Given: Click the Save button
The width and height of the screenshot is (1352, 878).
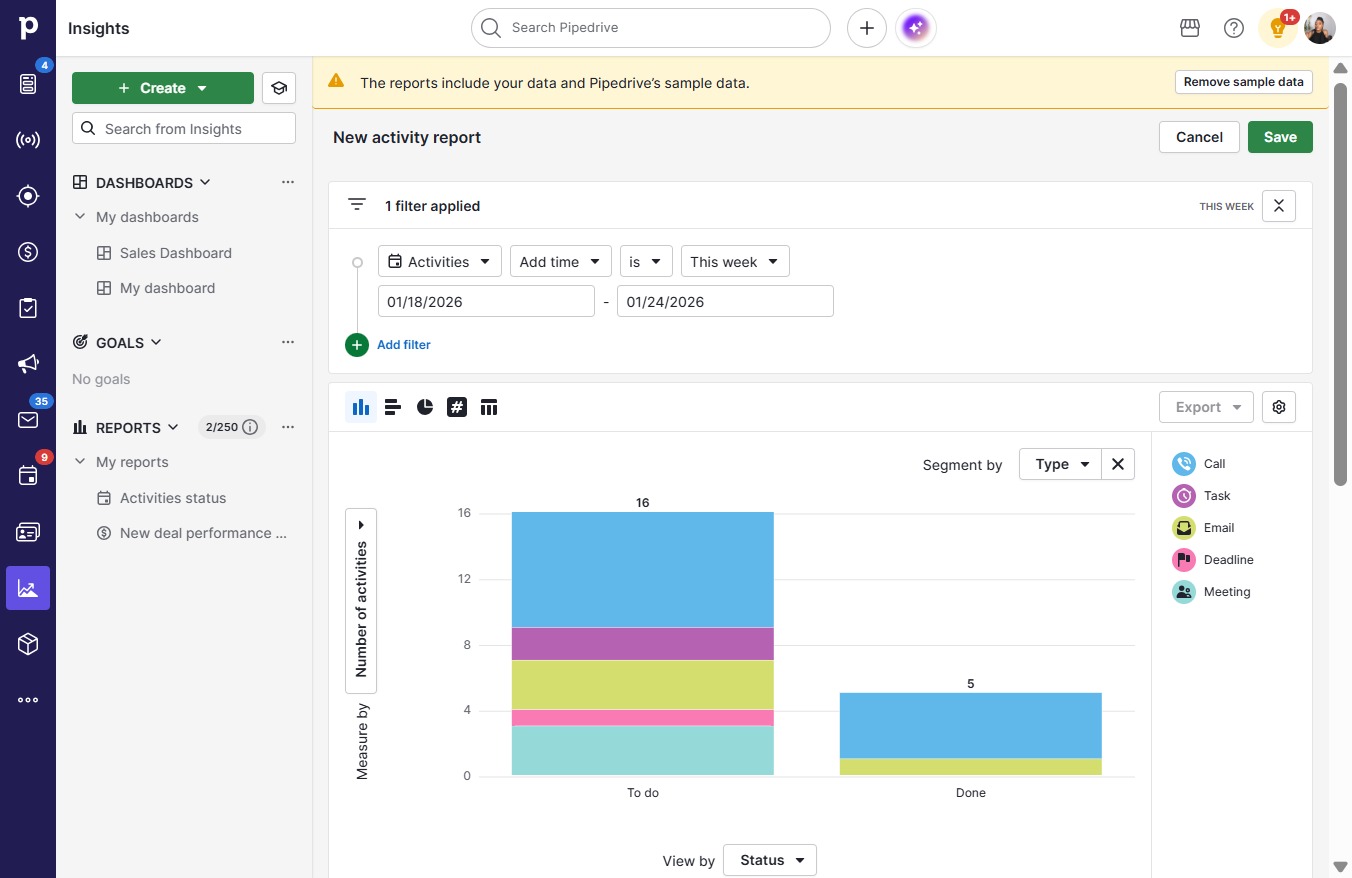Looking at the screenshot, I should click(1280, 137).
